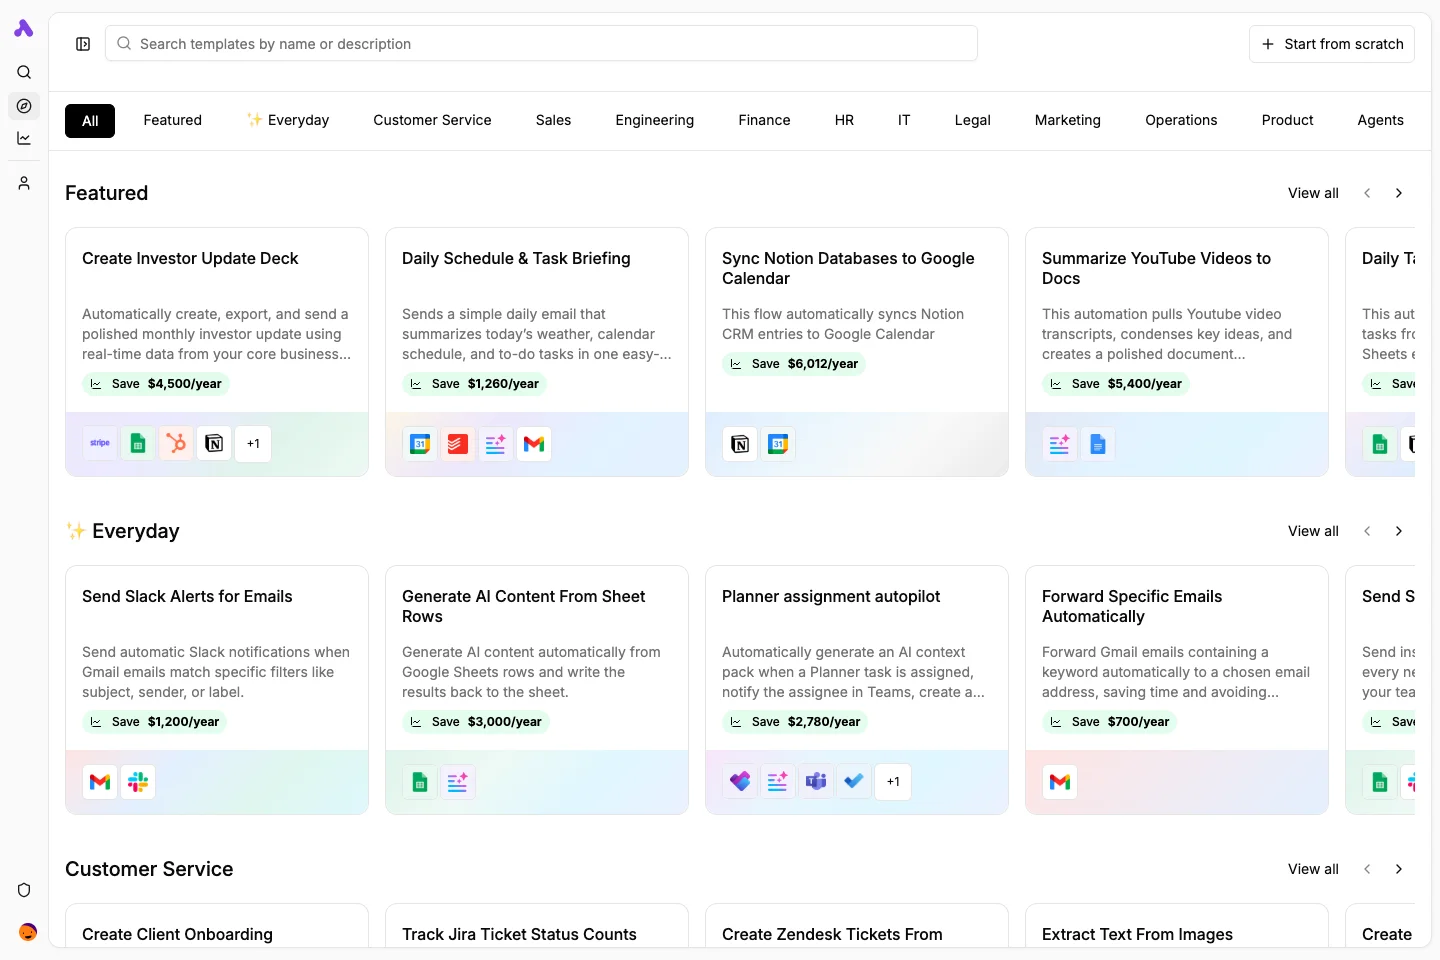The width and height of the screenshot is (1440, 960).
Task: Click AI sparkle icon on Daily Schedule card
Action: (x=496, y=443)
